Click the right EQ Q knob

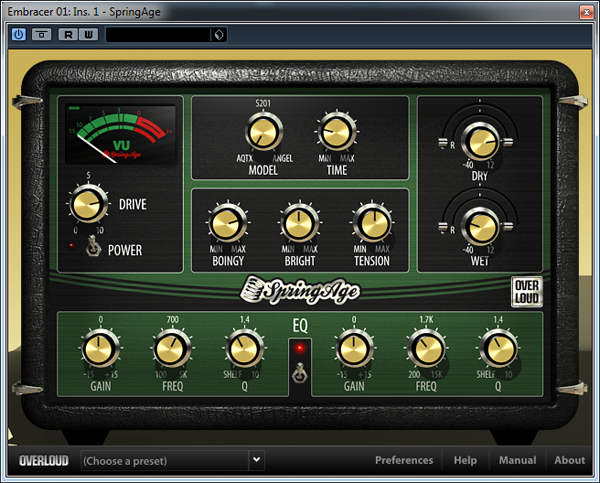(498, 349)
